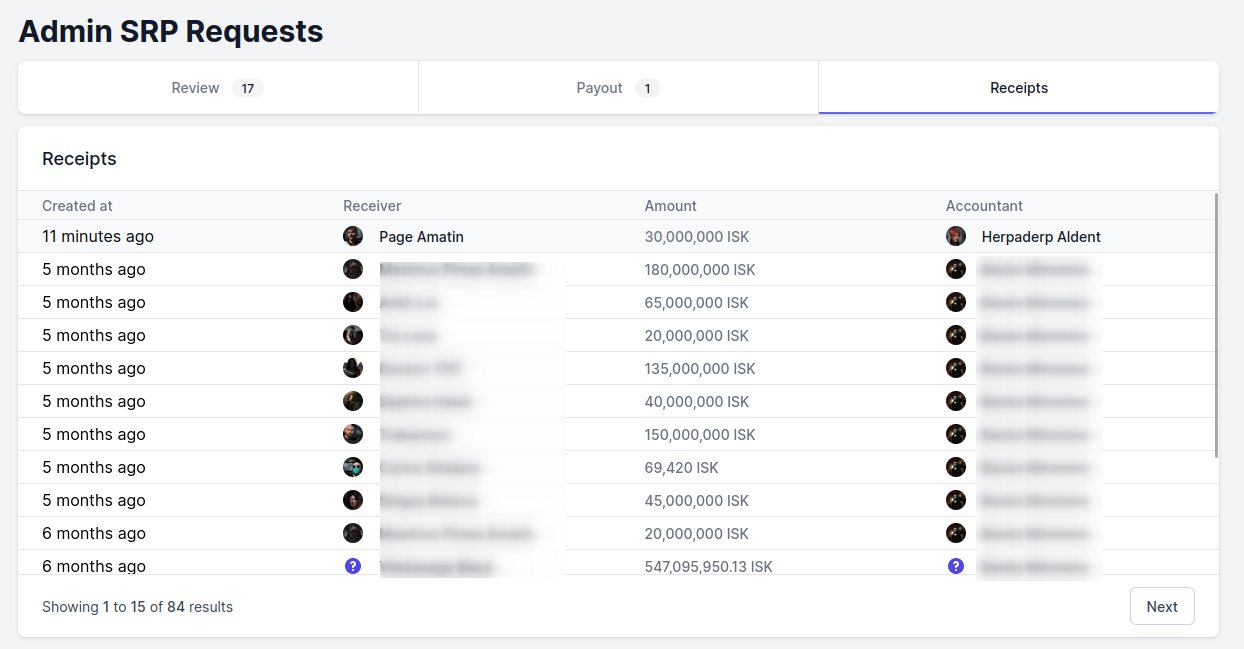Click the question mark receiver avatar icon
The height and width of the screenshot is (649, 1244).
(353, 566)
